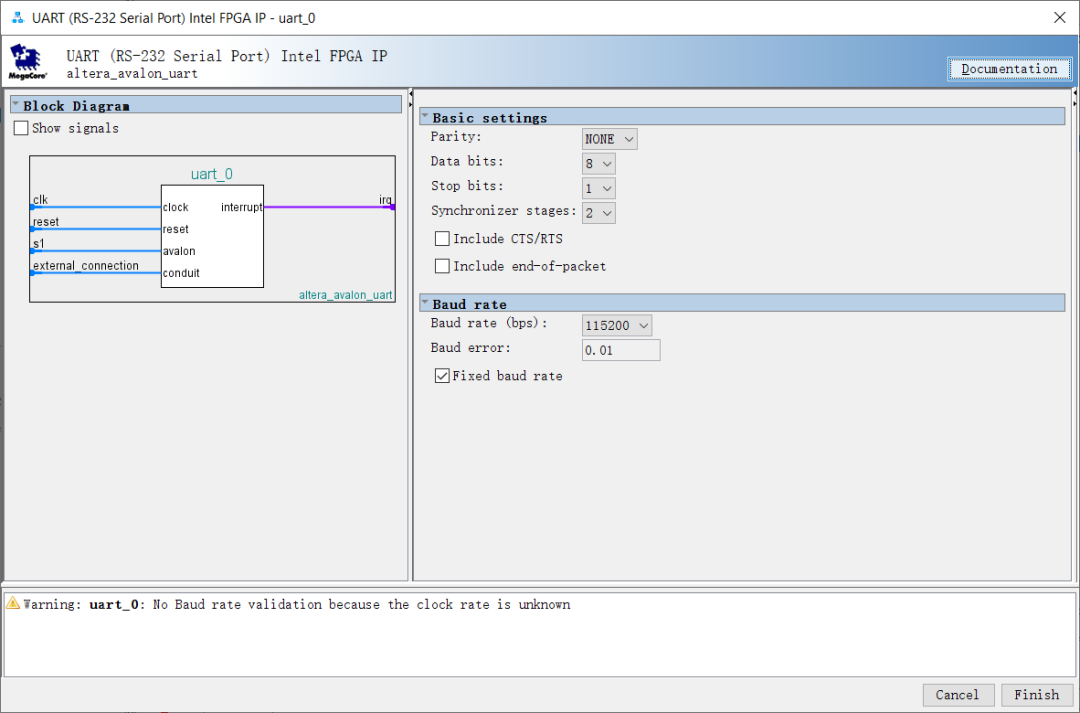Open the Parity dropdown
This screenshot has width=1080, height=713.
click(610, 139)
